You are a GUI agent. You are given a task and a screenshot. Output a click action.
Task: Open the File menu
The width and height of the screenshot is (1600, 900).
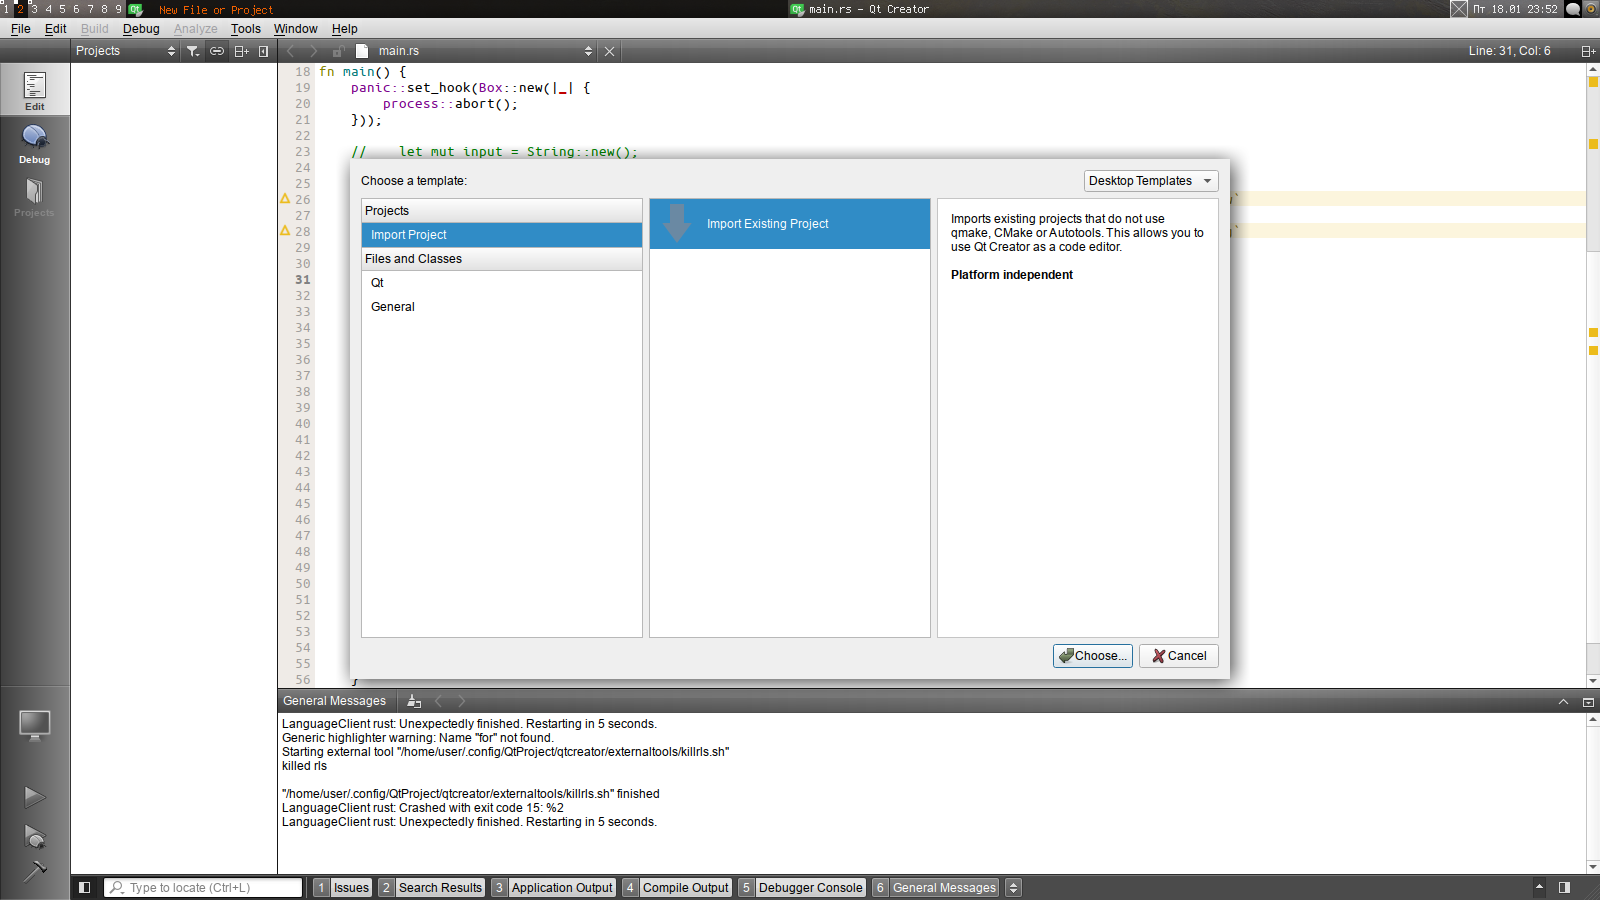pos(21,29)
